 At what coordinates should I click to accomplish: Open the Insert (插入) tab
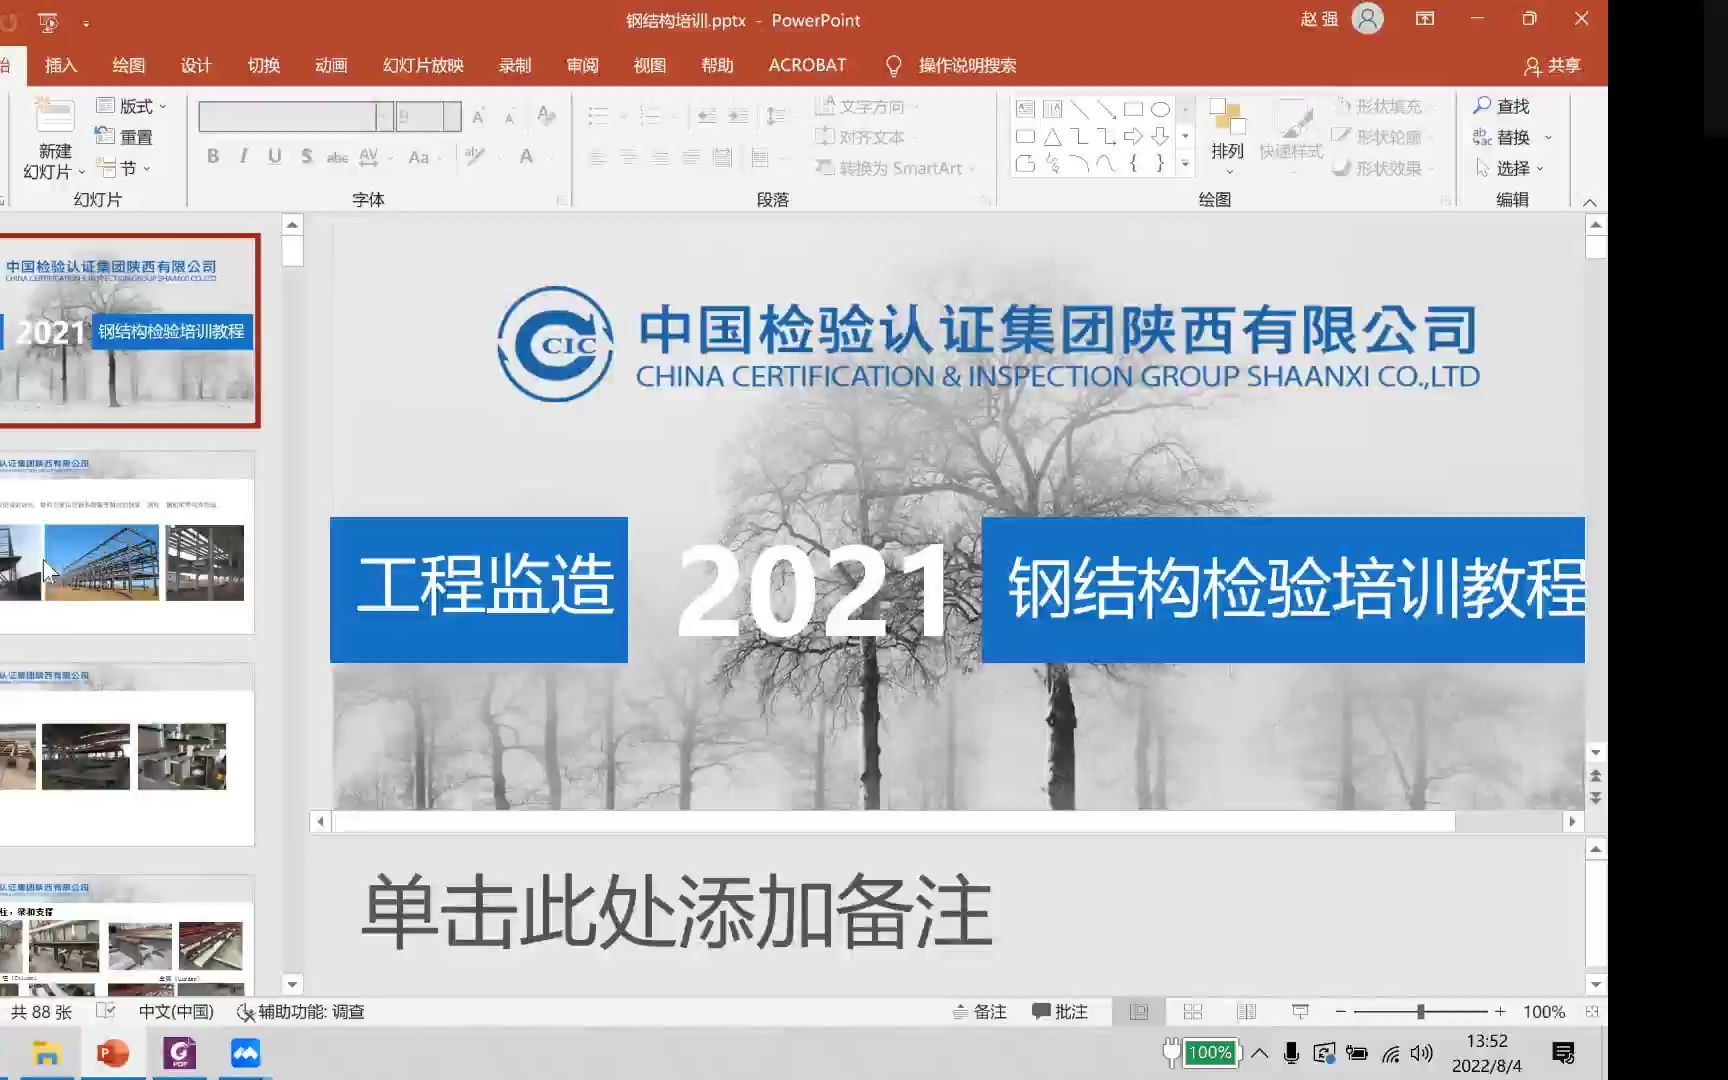(x=61, y=65)
